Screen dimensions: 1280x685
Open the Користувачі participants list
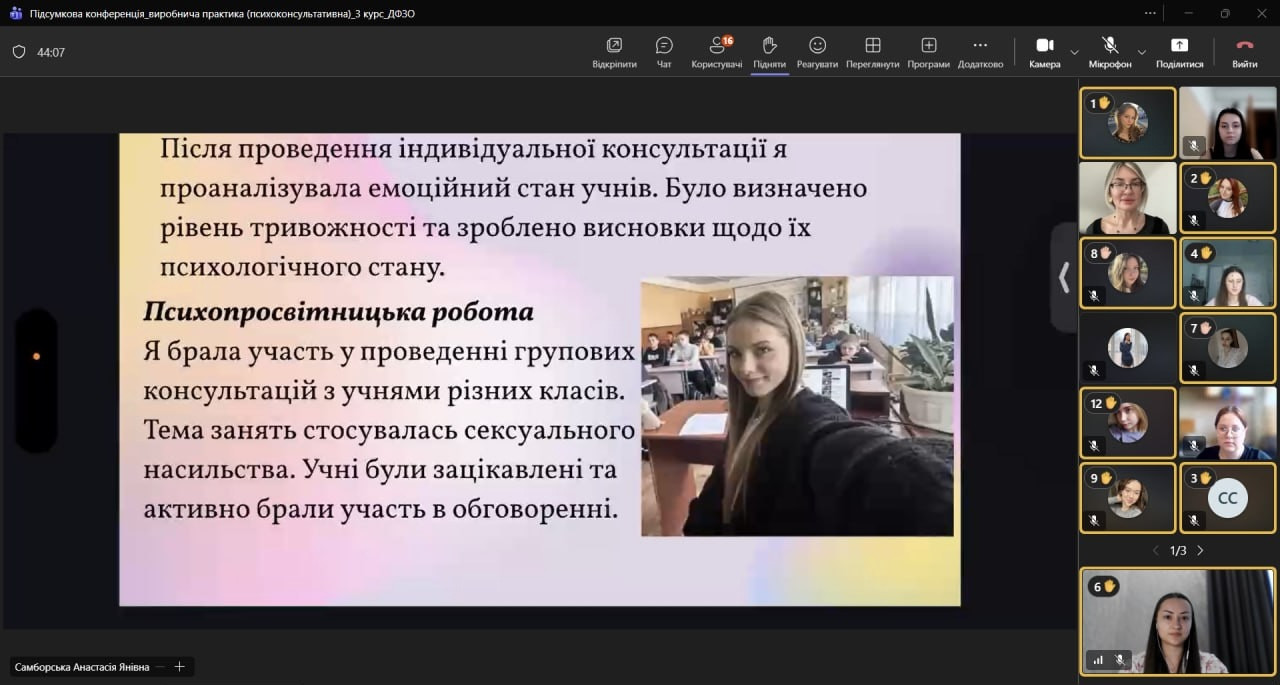click(716, 52)
